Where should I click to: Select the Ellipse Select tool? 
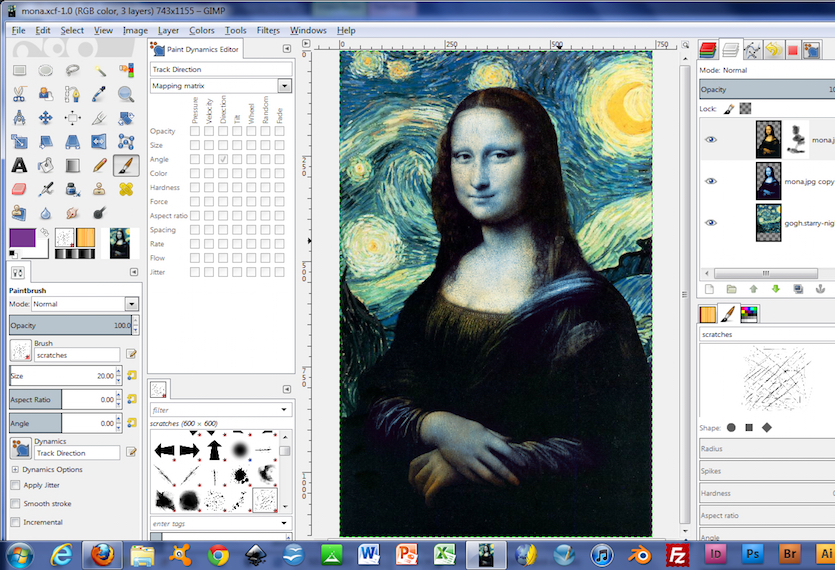click(x=46, y=70)
